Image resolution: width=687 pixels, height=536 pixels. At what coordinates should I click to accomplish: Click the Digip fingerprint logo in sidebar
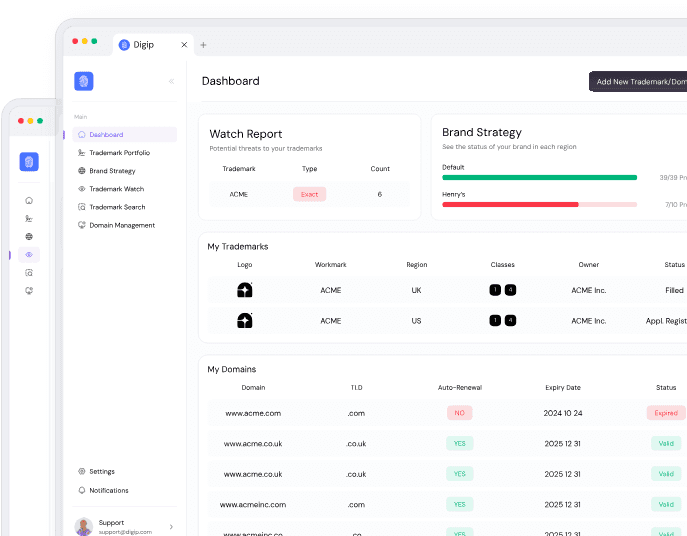coord(84,82)
